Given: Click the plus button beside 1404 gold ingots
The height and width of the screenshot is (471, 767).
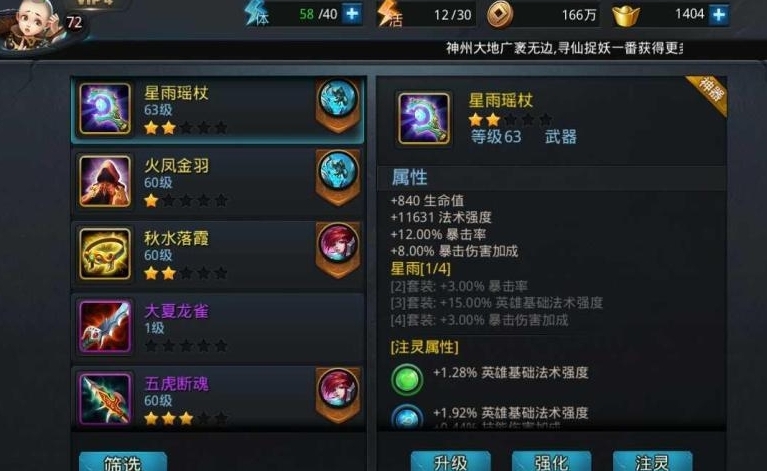Looking at the screenshot, I should [719, 15].
